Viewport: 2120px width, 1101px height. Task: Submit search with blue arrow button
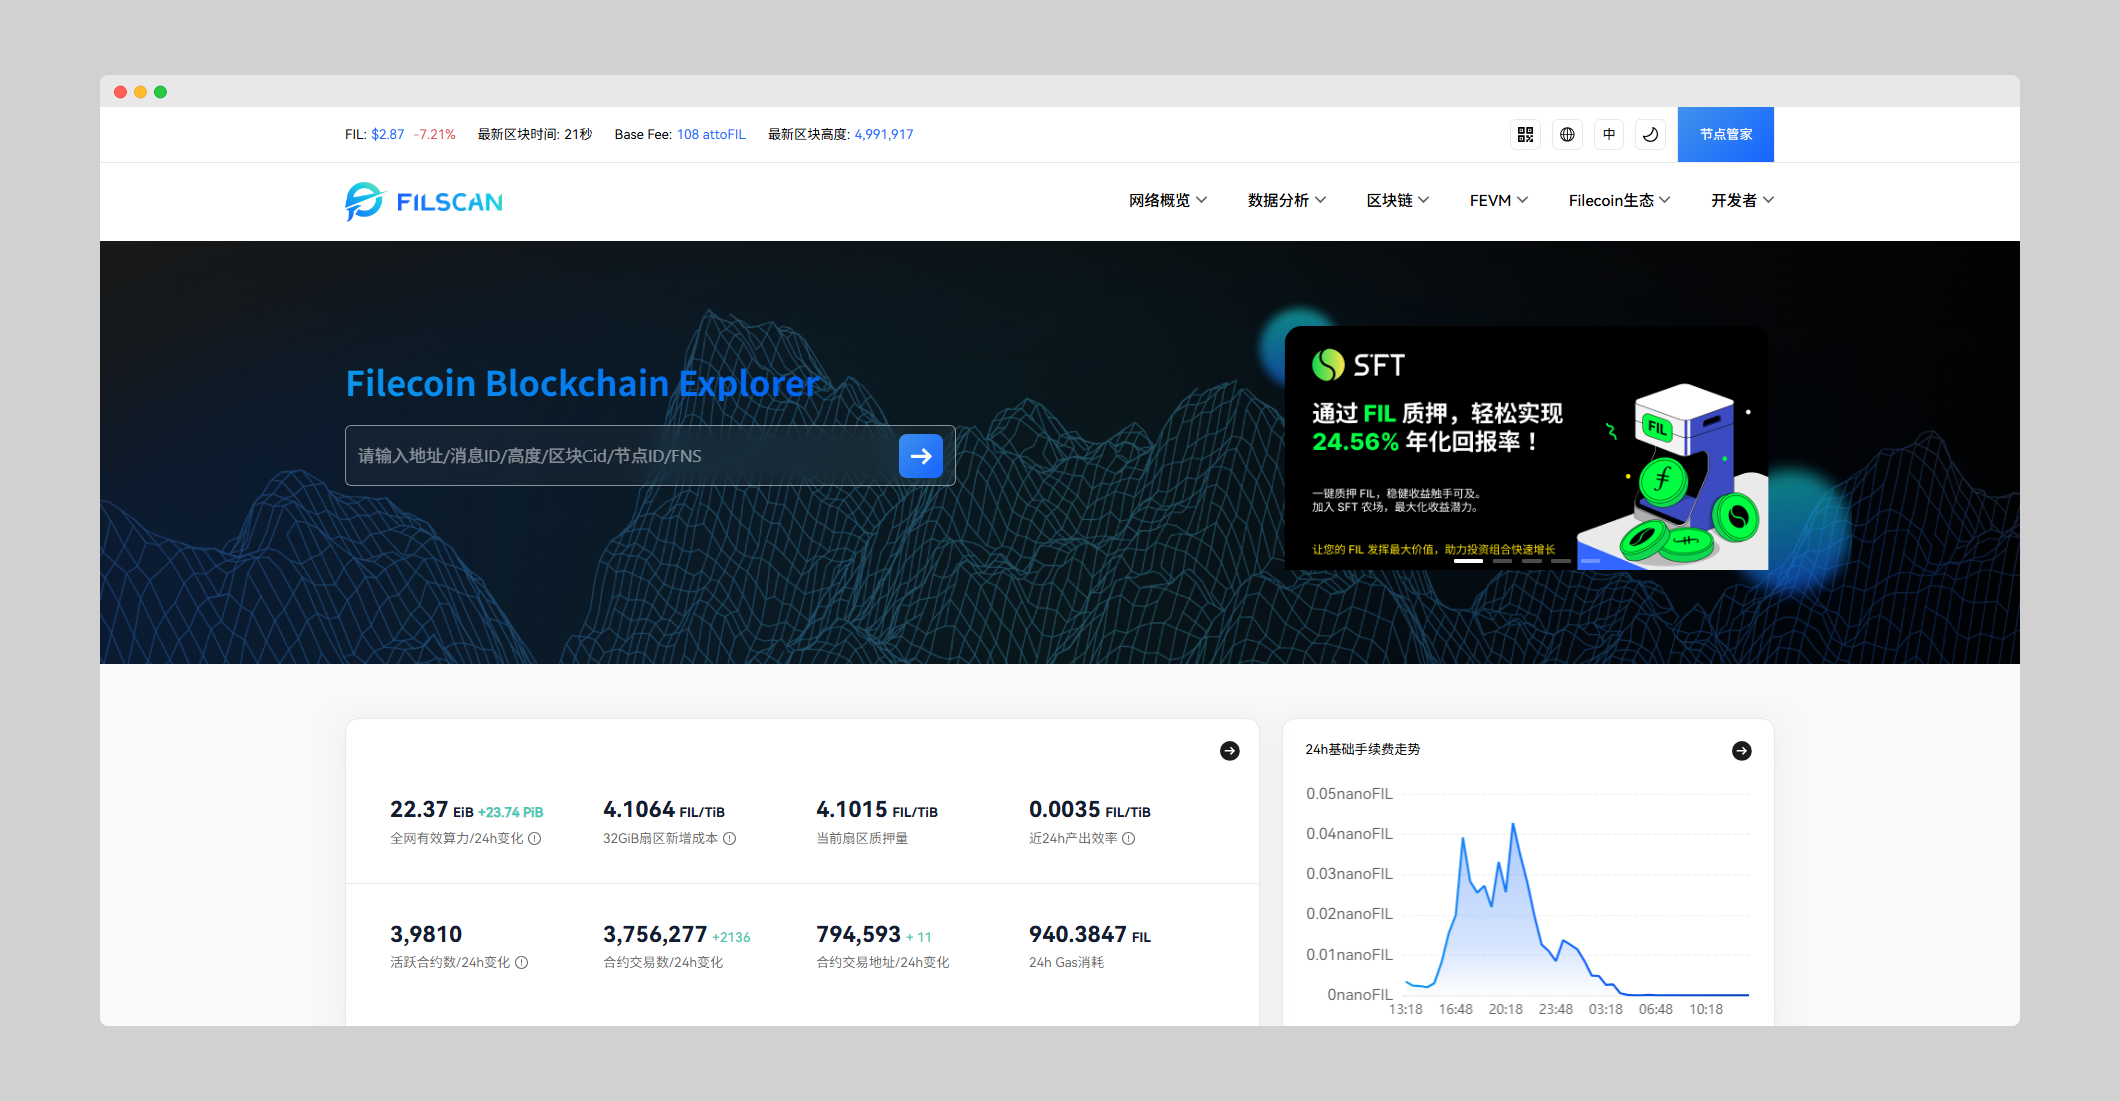tap(921, 456)
